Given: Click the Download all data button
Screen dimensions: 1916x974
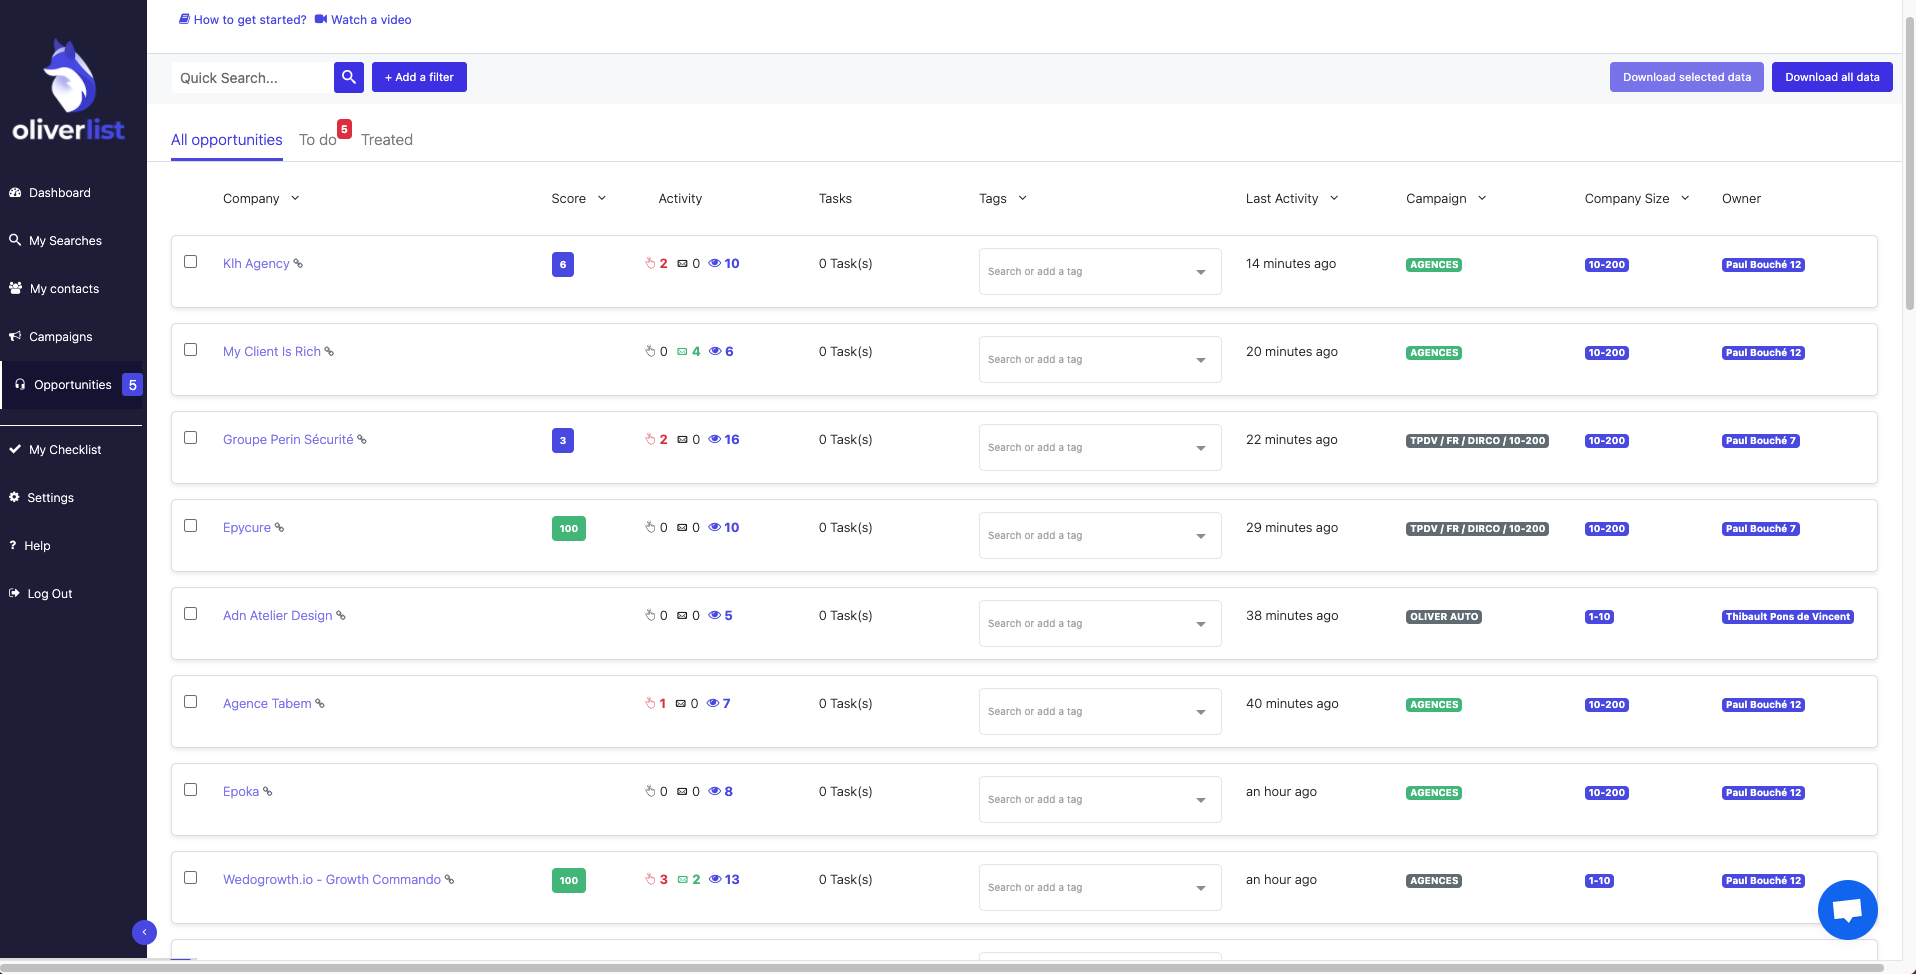Looking at the screenshot, I should point(1832,77).
